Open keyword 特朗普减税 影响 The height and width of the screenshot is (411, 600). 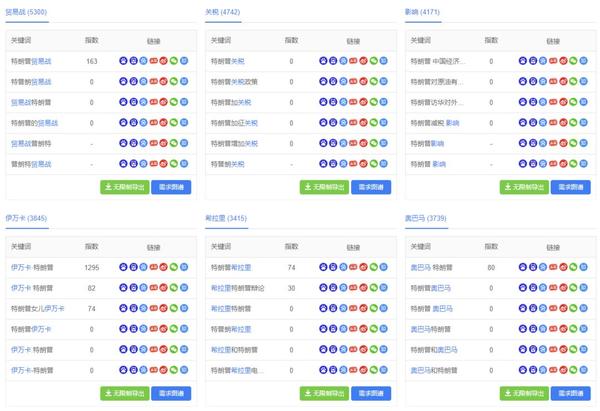435,123
